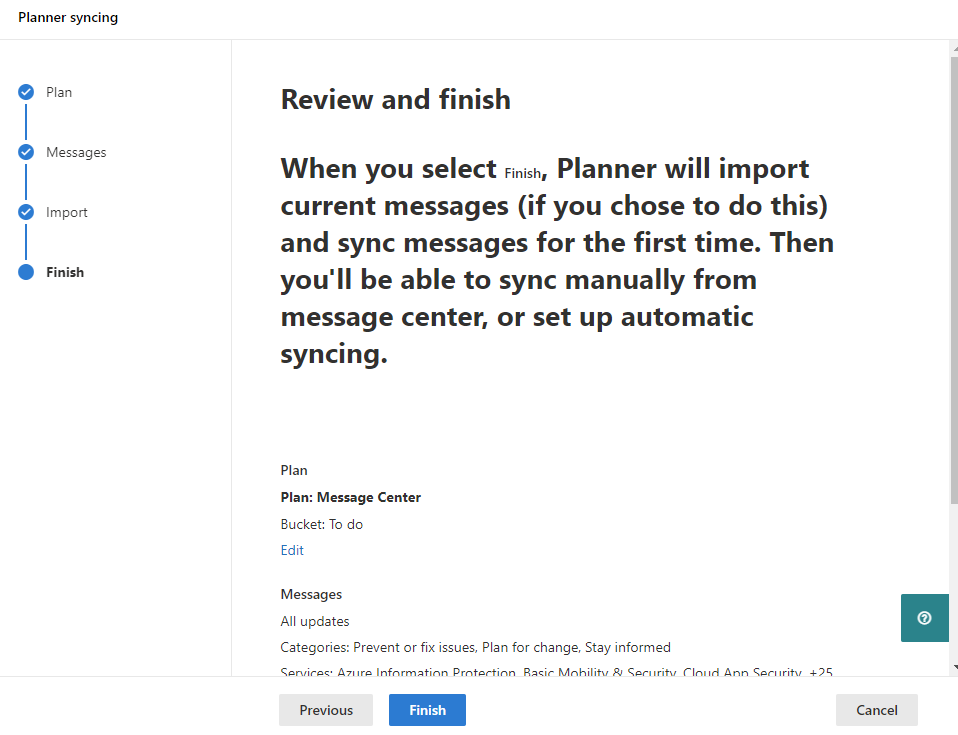
Task: Click the Plan: Message Center text
Action: click(351, 497)
